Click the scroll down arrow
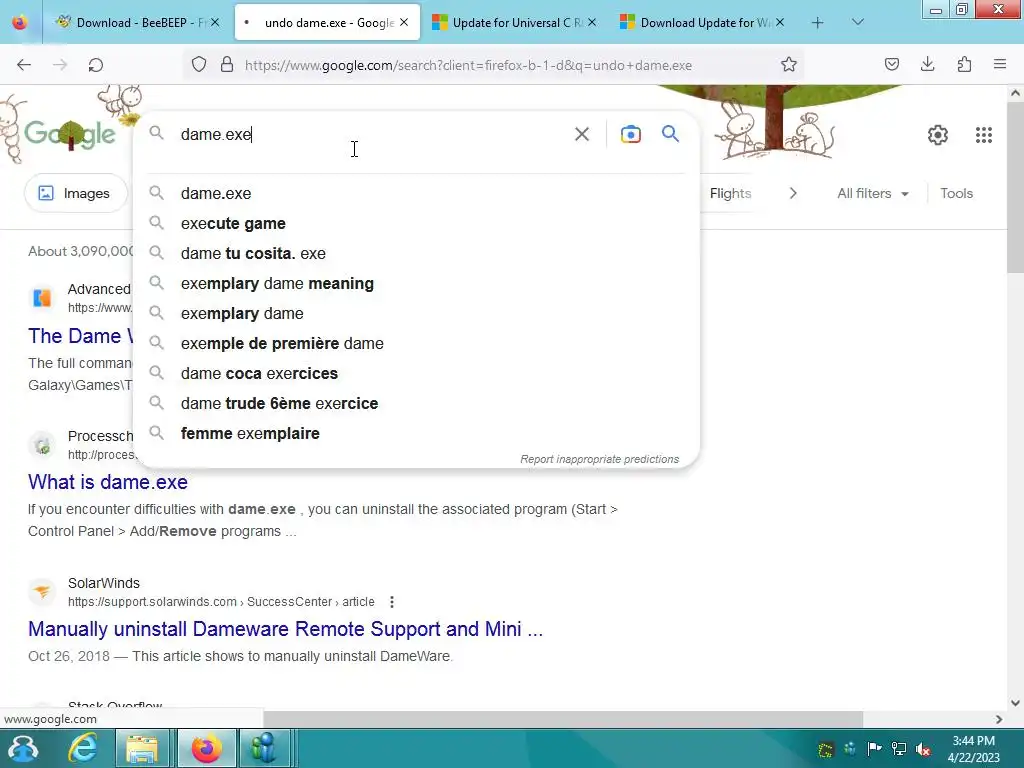The image size is (1024, 768). tap(1015, 703)
